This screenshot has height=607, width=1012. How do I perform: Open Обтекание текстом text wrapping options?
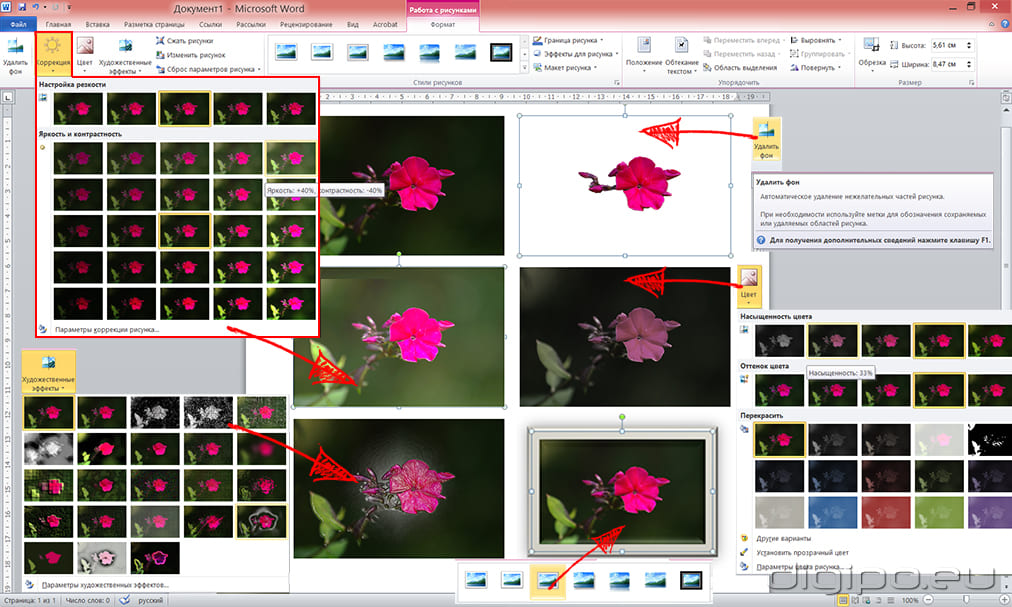[681, 55]
